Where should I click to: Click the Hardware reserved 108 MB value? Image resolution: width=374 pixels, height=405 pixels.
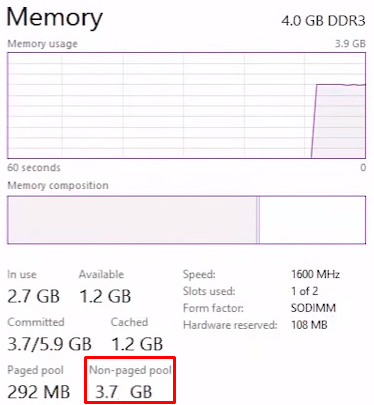click(x=309, y=325)
